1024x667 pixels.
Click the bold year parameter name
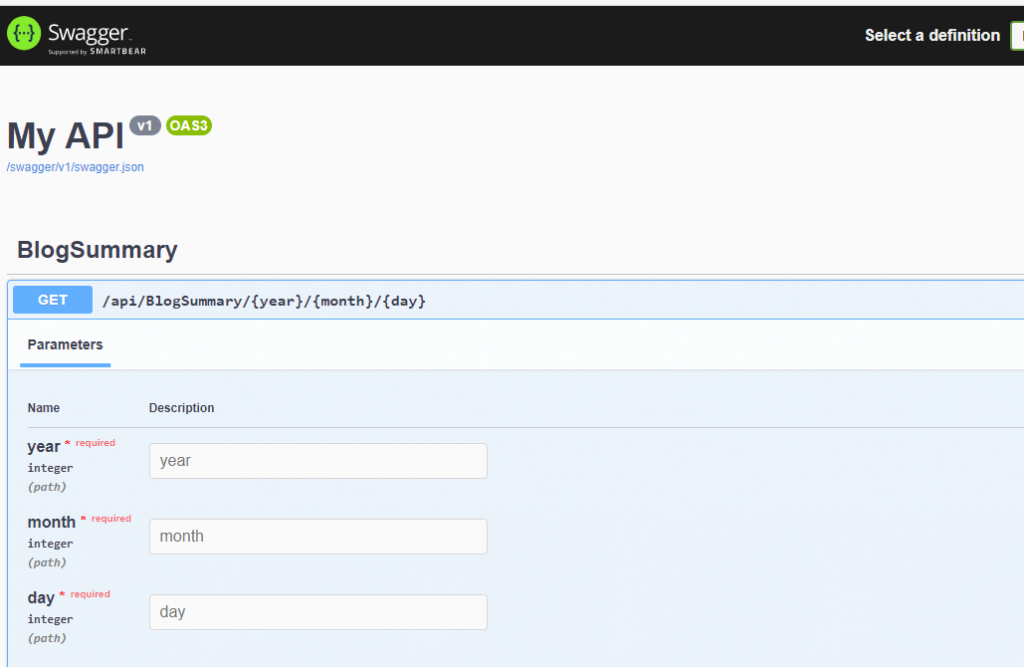click(44, 446)
